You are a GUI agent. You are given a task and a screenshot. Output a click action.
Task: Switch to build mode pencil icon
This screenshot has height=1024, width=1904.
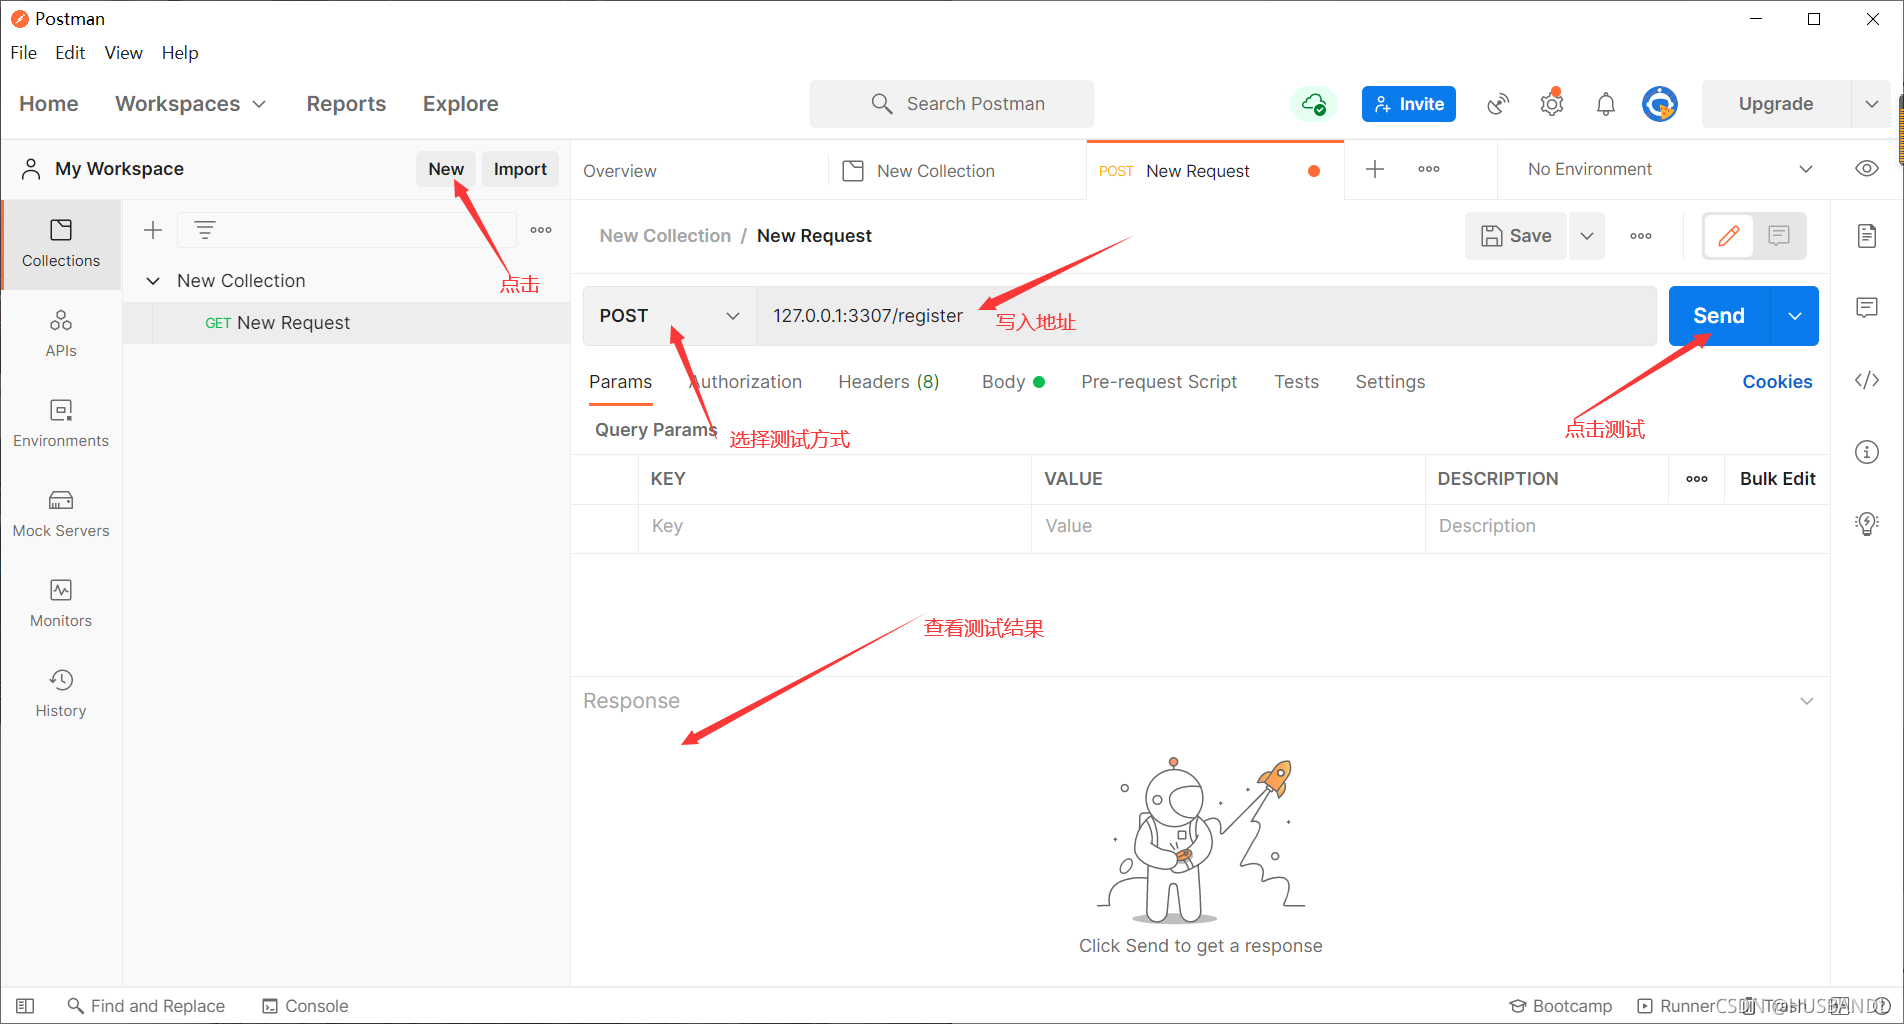coord(1729,236)
